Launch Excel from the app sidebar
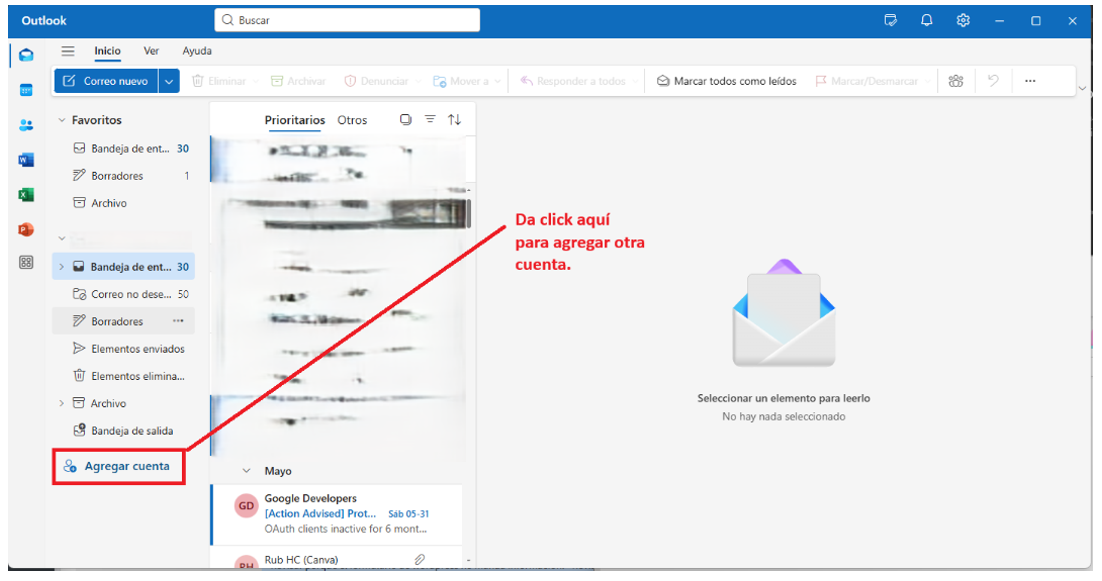The image size is (1102, 581). 26,195
